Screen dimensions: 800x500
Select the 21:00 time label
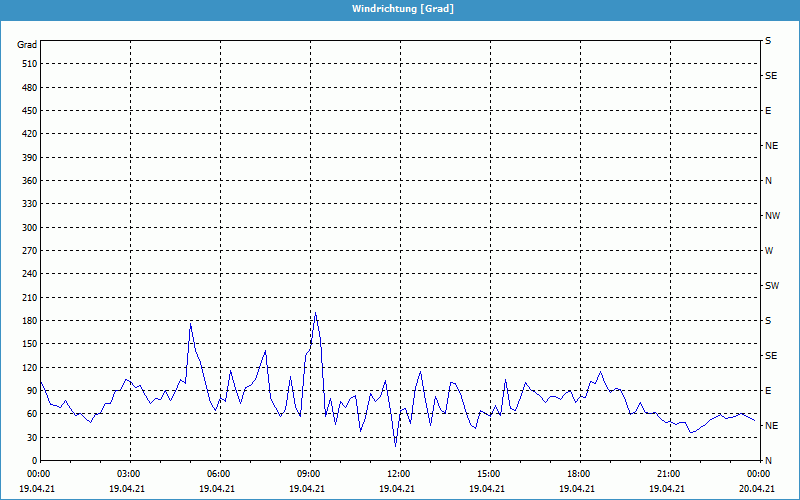point(669,473)
